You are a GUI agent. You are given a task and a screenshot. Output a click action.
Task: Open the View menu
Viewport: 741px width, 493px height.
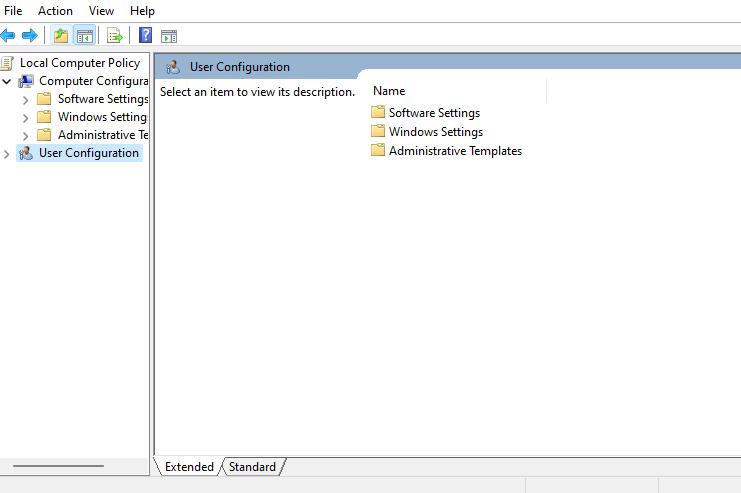(x=101, y=10)
